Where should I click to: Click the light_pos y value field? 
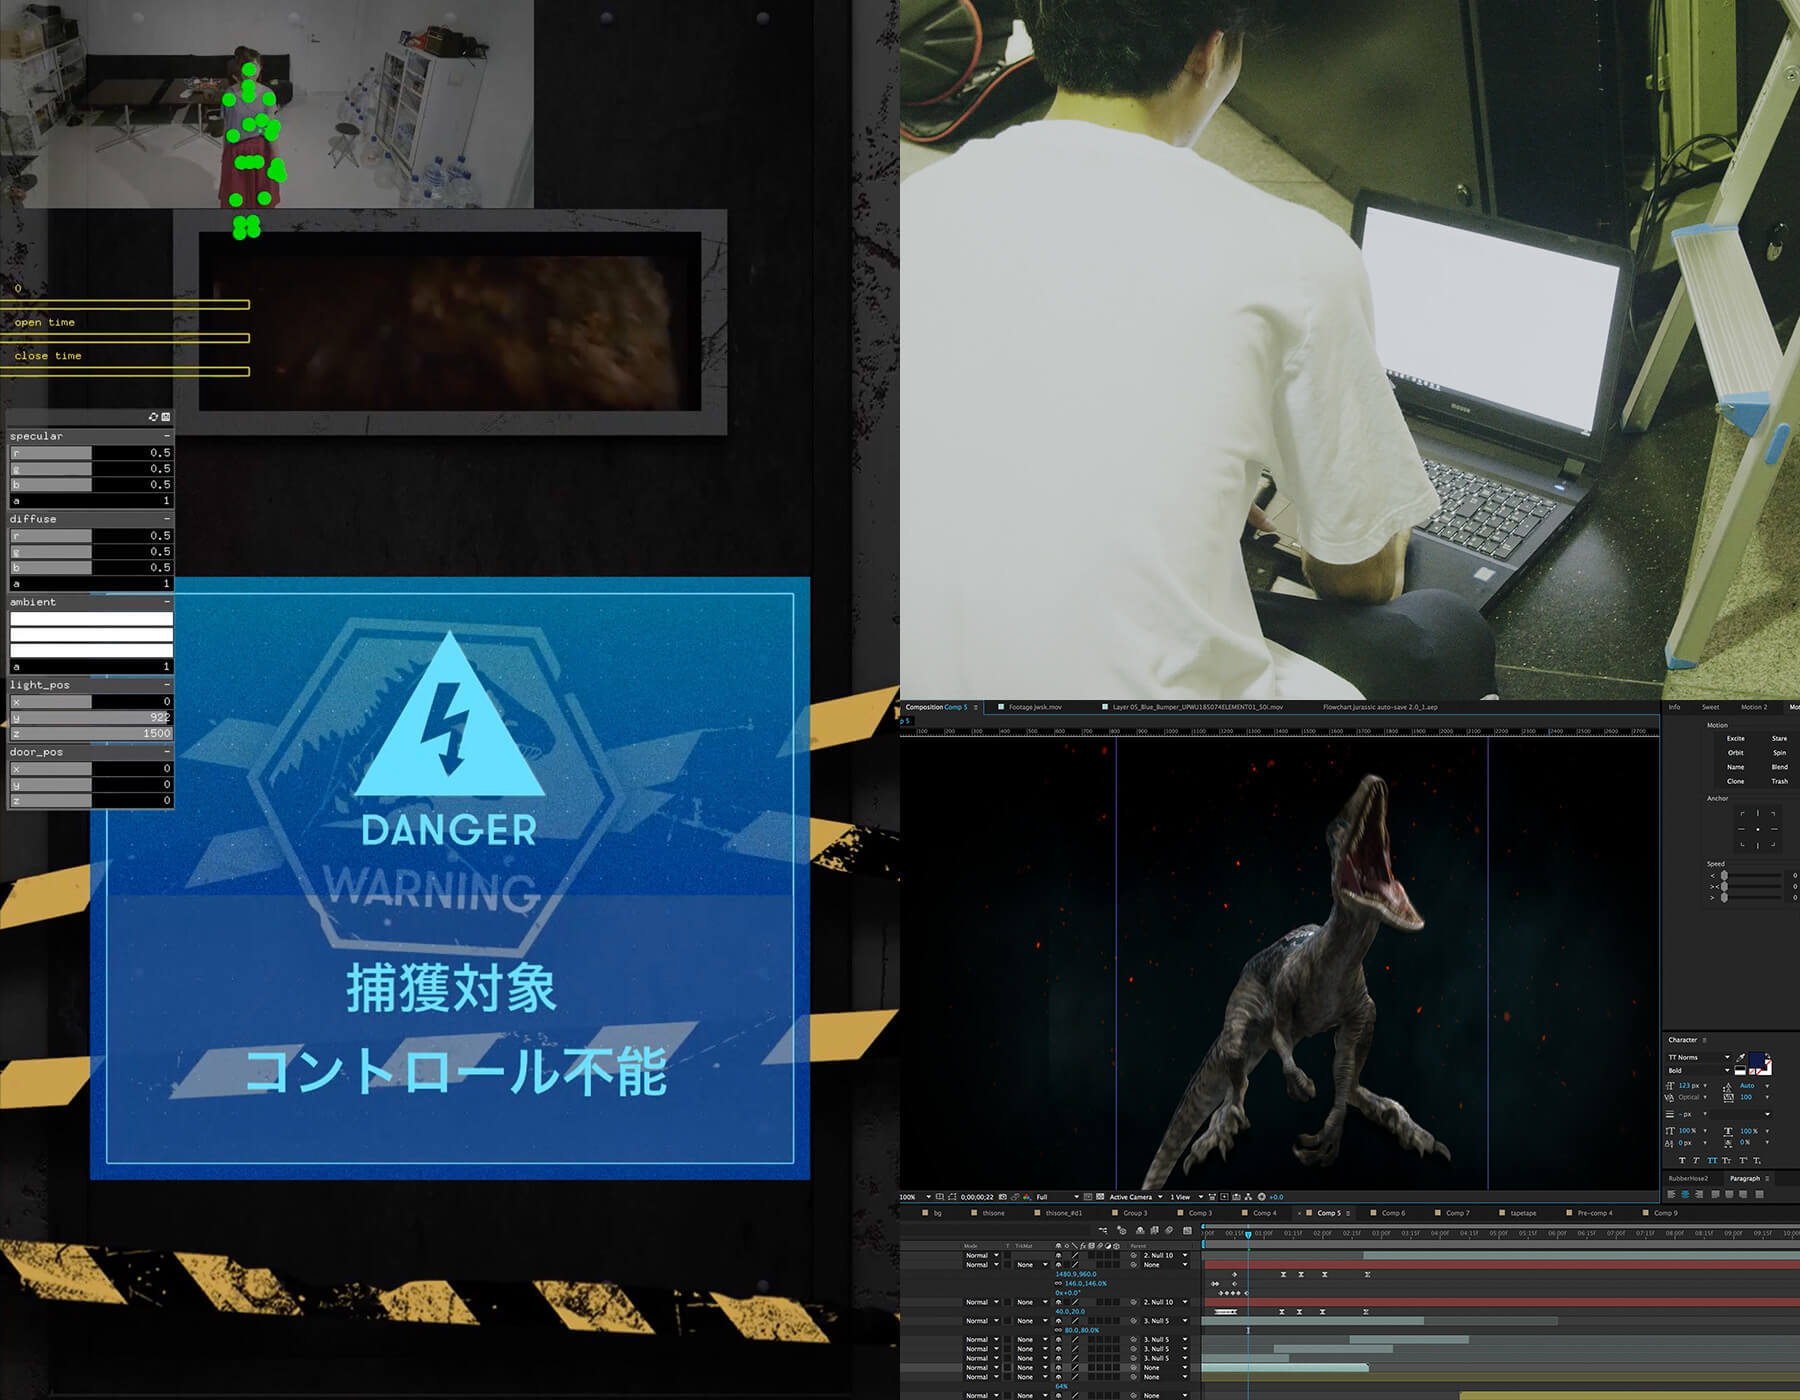tap(131, 718)
